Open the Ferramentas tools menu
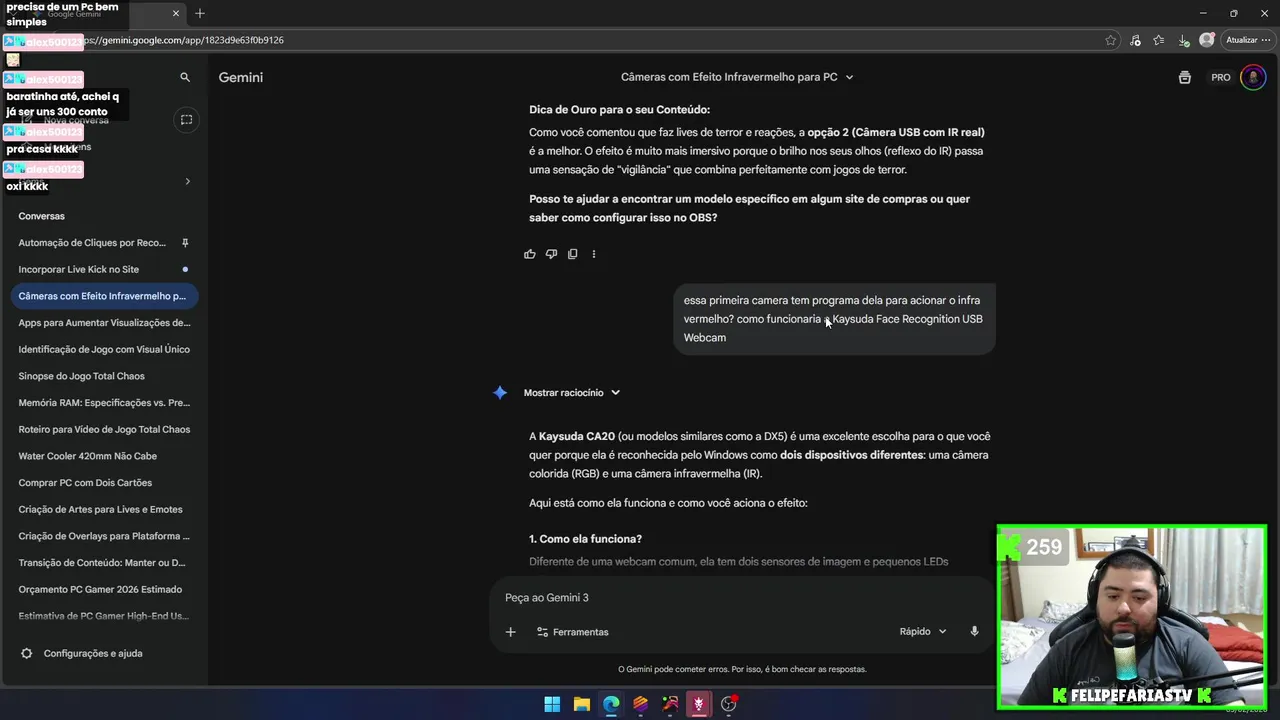The height and width of the screenshot is (720, 1280). pos(572,632)
